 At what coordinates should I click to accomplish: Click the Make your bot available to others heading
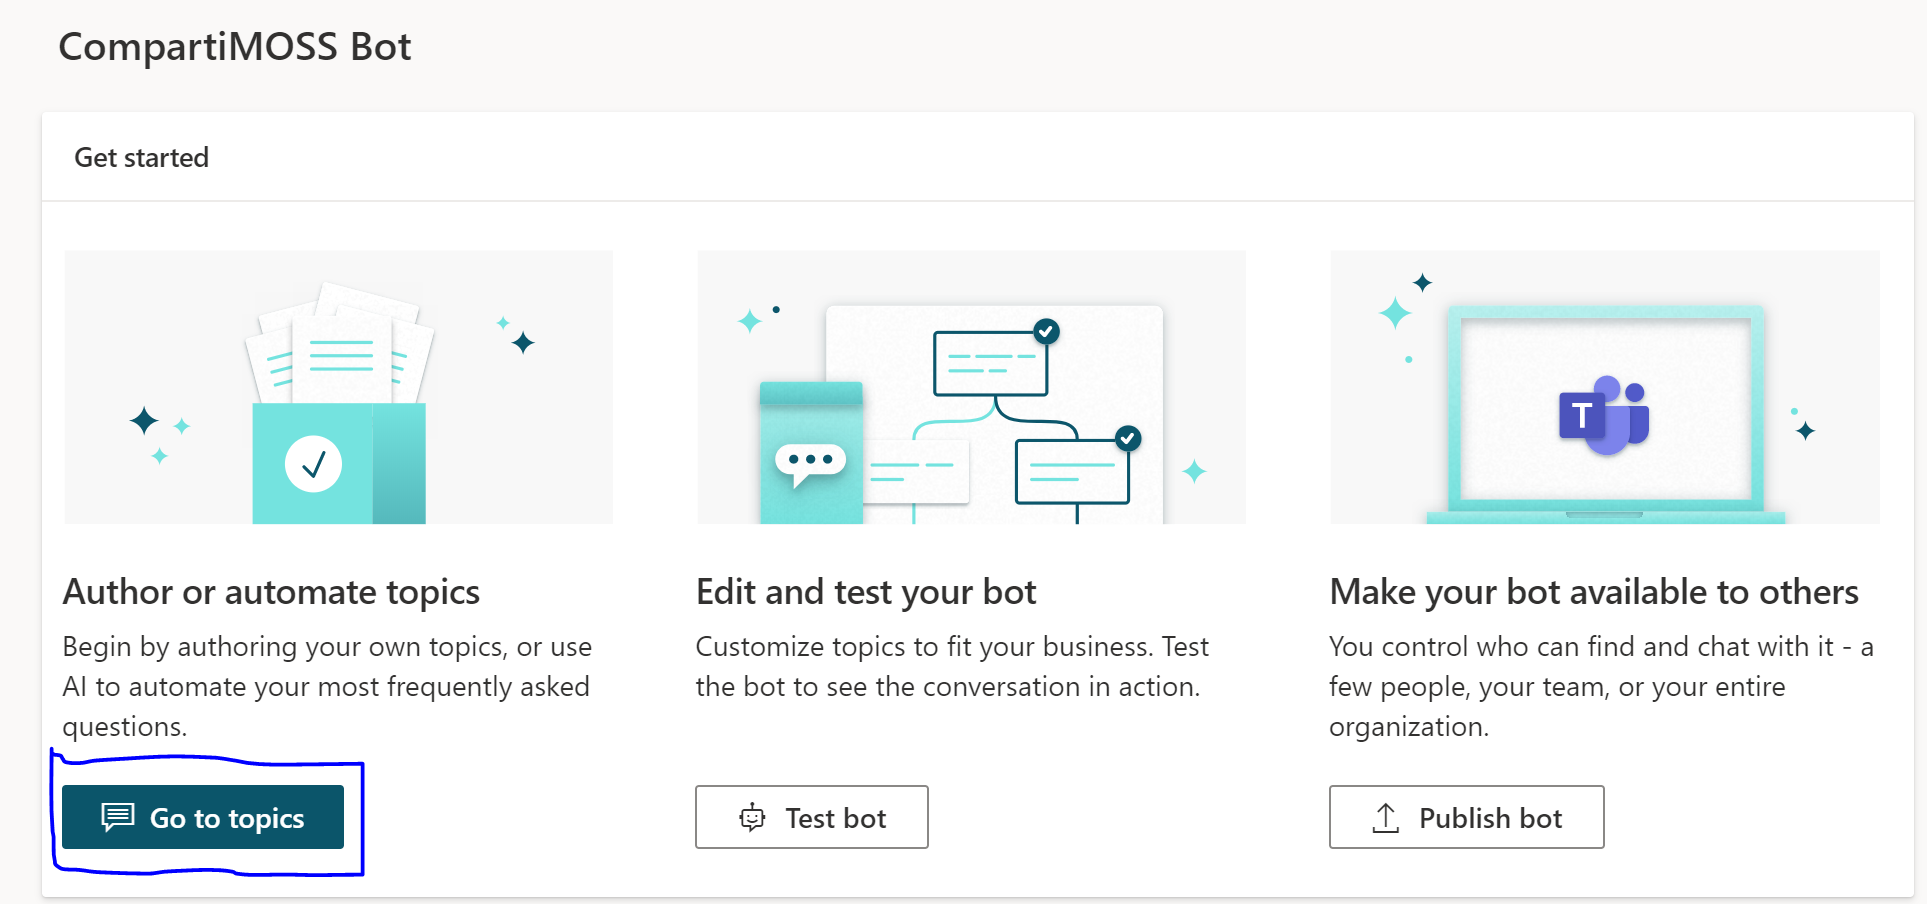[1593, 591]
